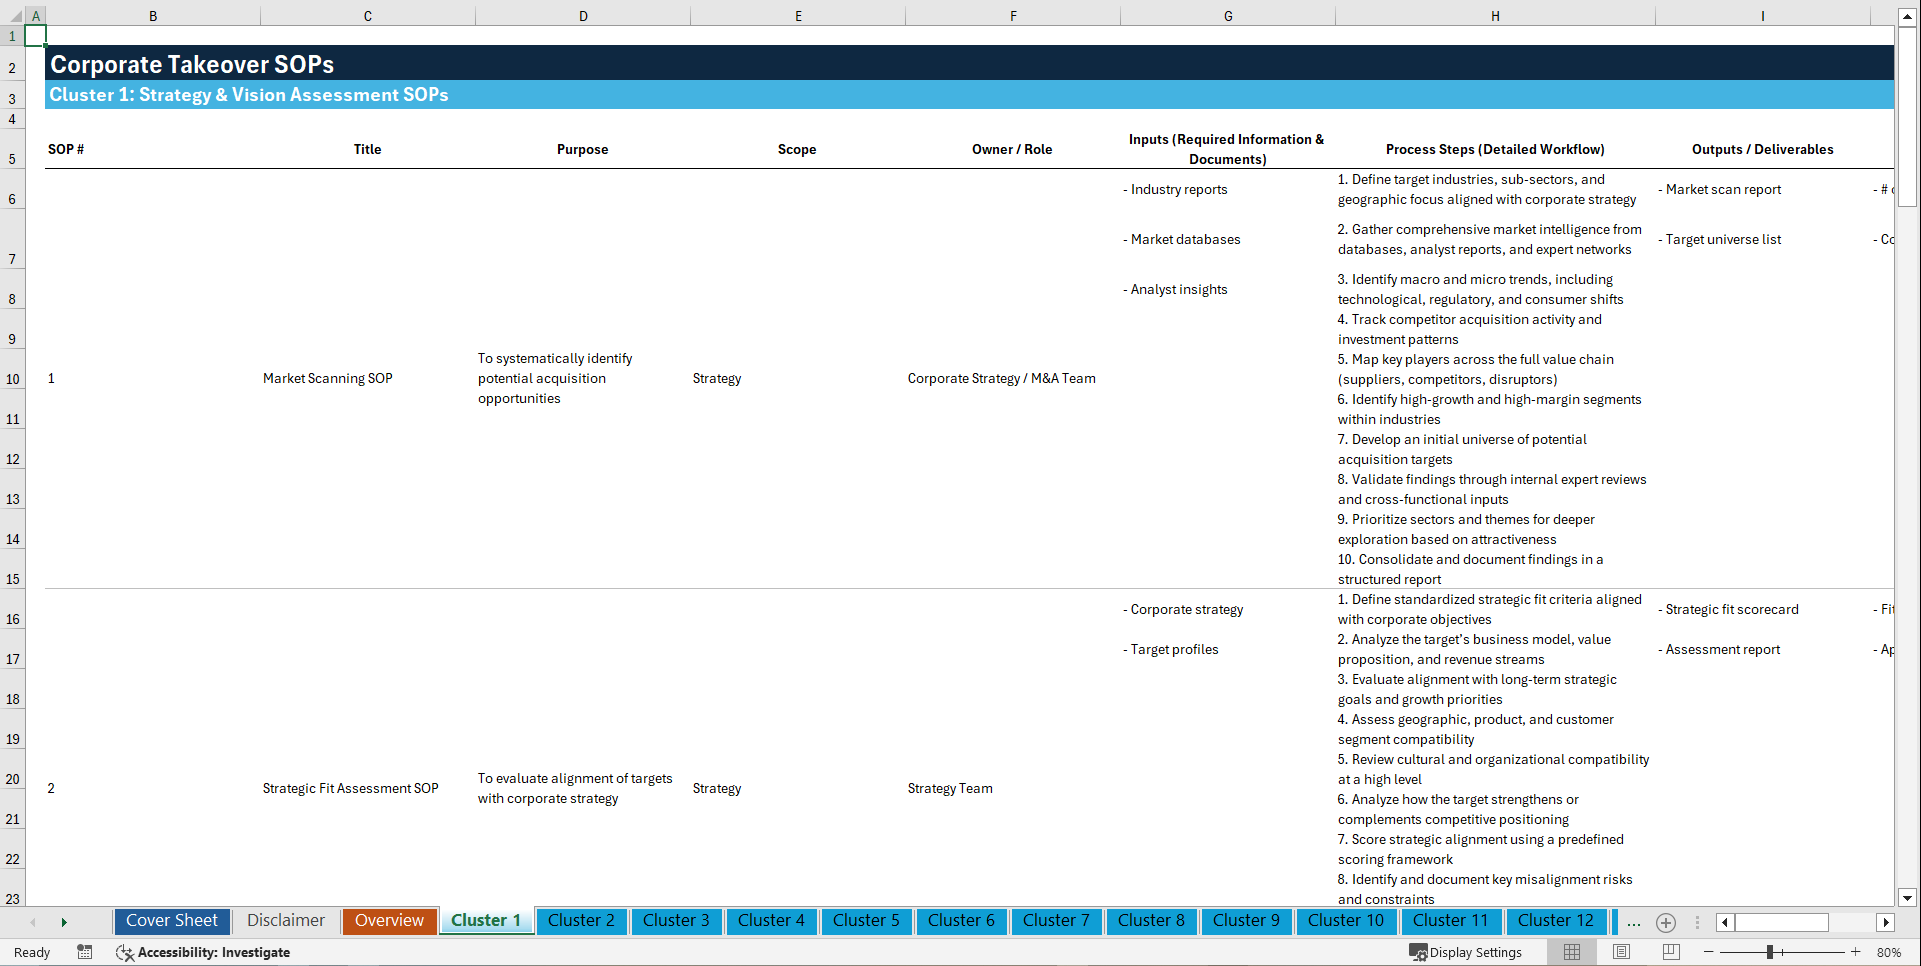Select the Normal view icon
Viewport: 1921px width, 966px height.
(x=1571, y=952)
